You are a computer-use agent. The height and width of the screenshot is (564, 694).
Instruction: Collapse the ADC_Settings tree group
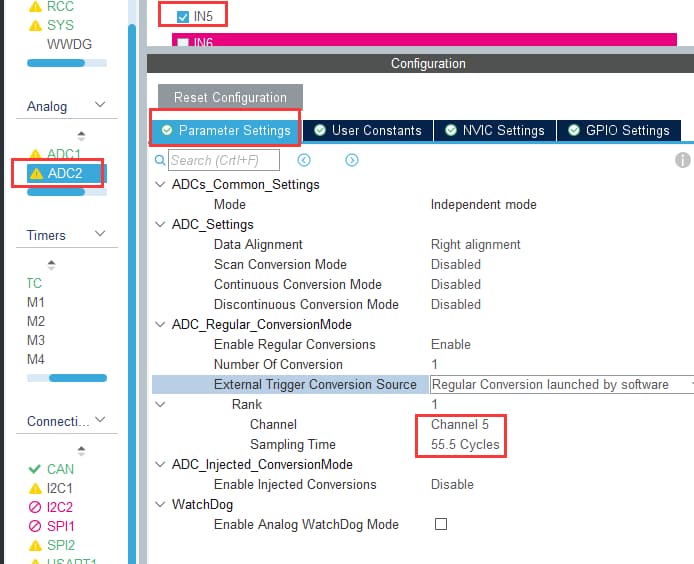pos(161,224)
